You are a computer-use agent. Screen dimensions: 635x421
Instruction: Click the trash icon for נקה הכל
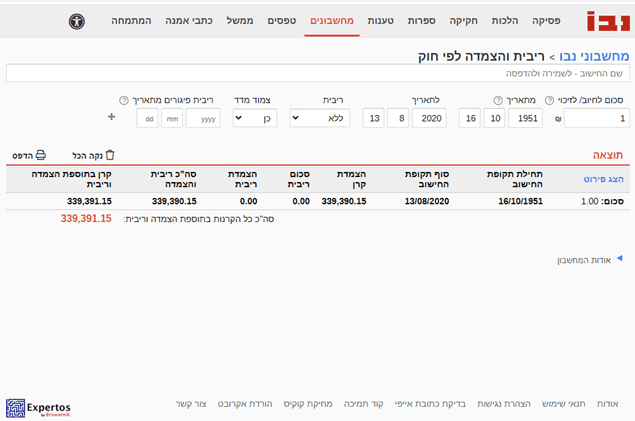pyautogui.click(x=110, y=155)
